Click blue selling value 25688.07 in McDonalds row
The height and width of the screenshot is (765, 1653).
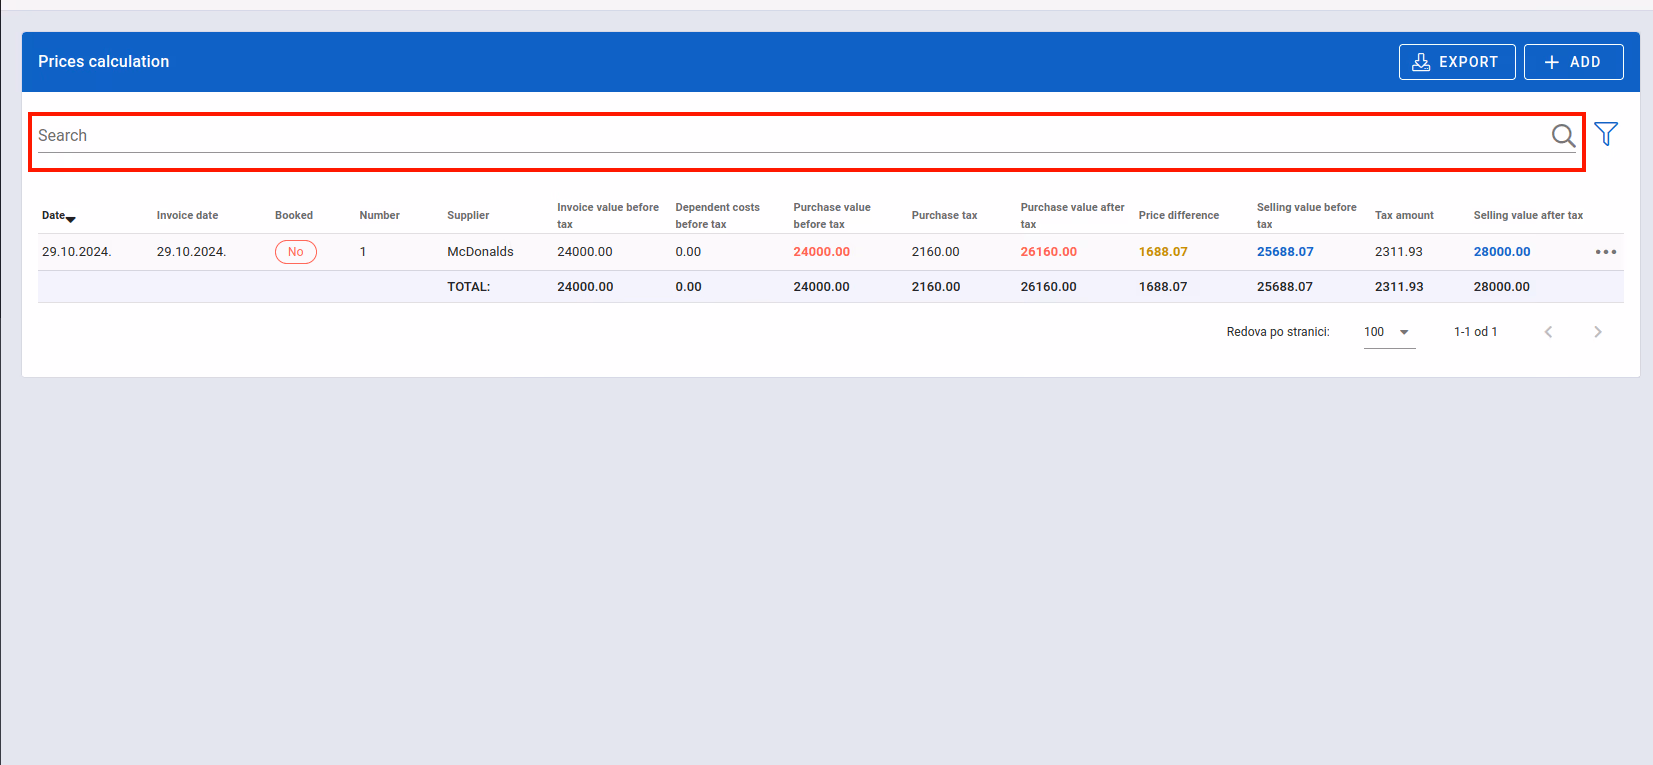pyautogui.click(x=1285, y=252)
